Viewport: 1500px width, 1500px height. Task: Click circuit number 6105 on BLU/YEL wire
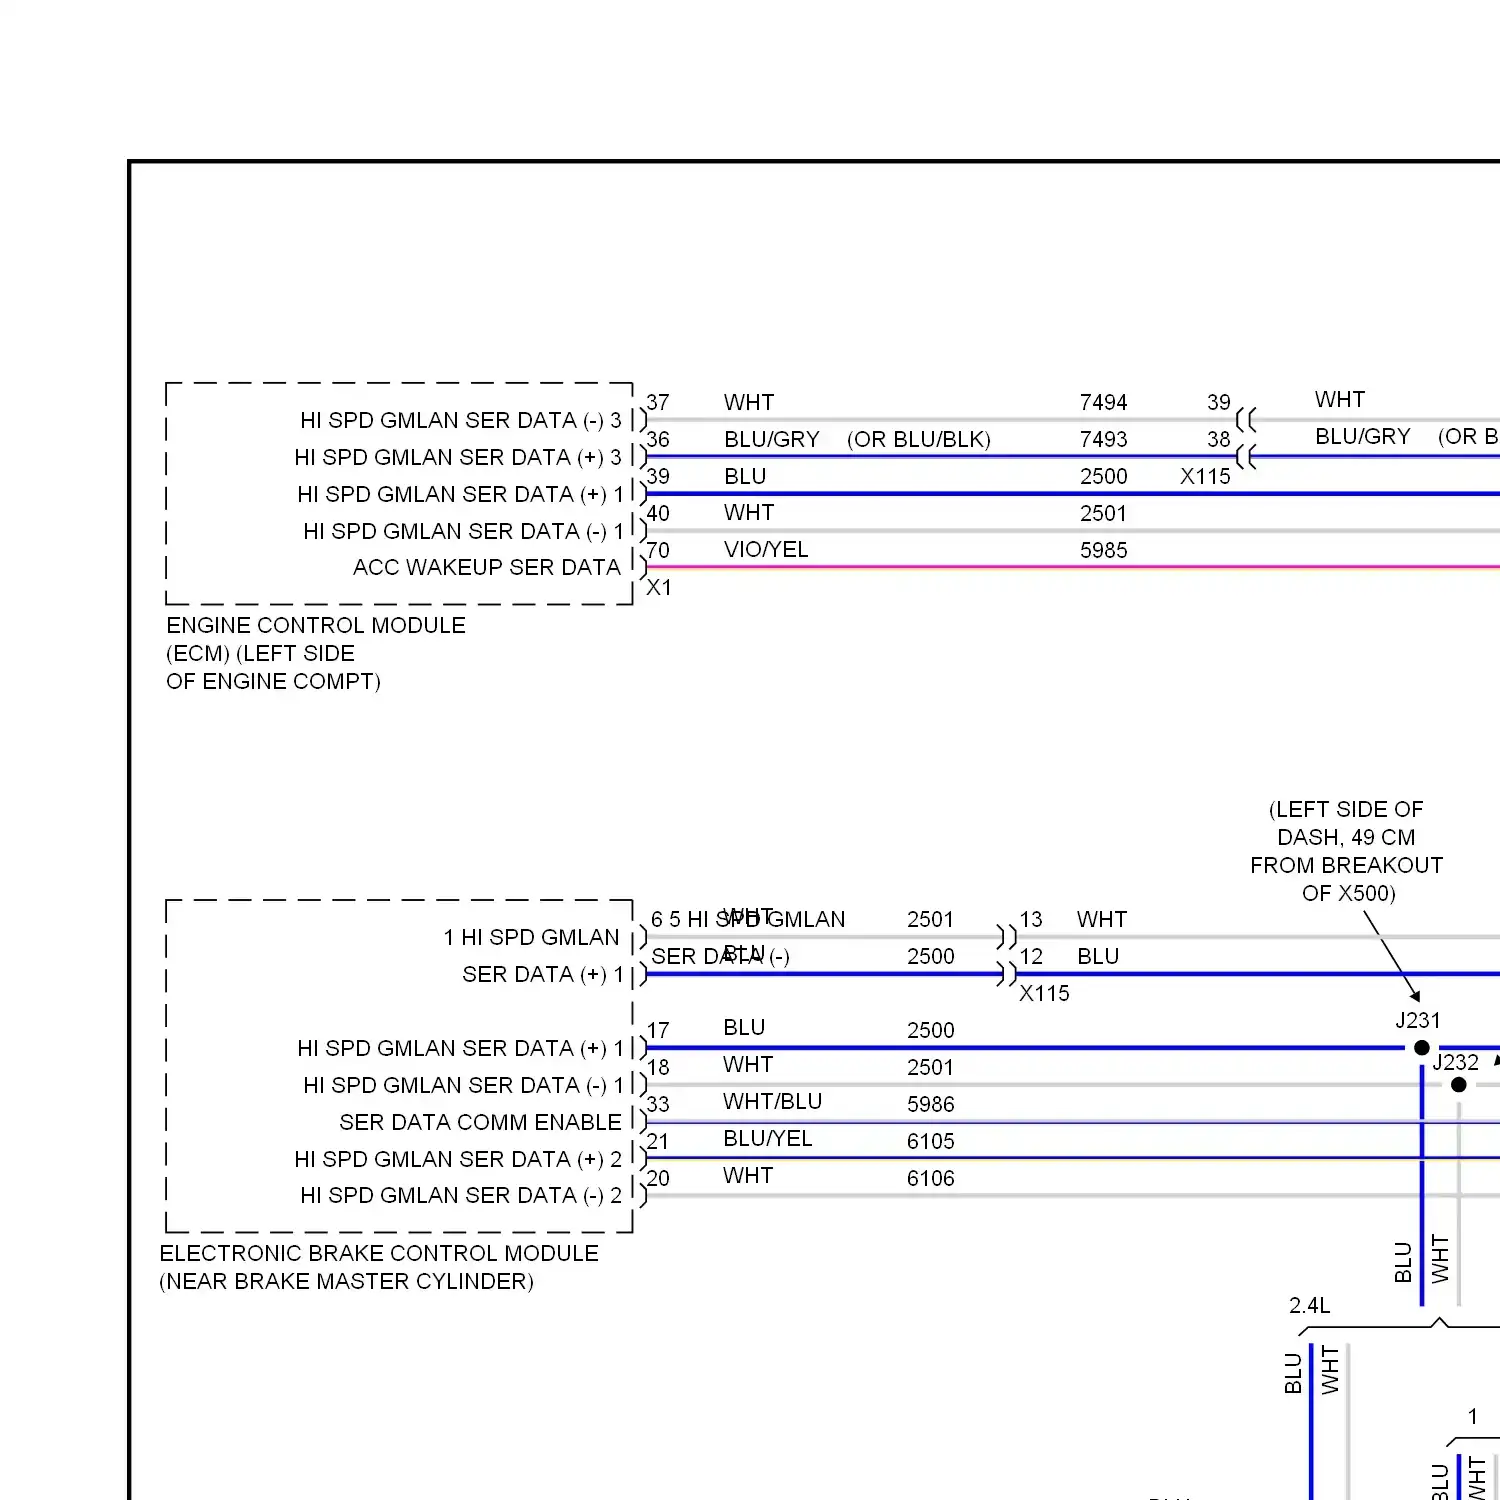[930, 1141]
